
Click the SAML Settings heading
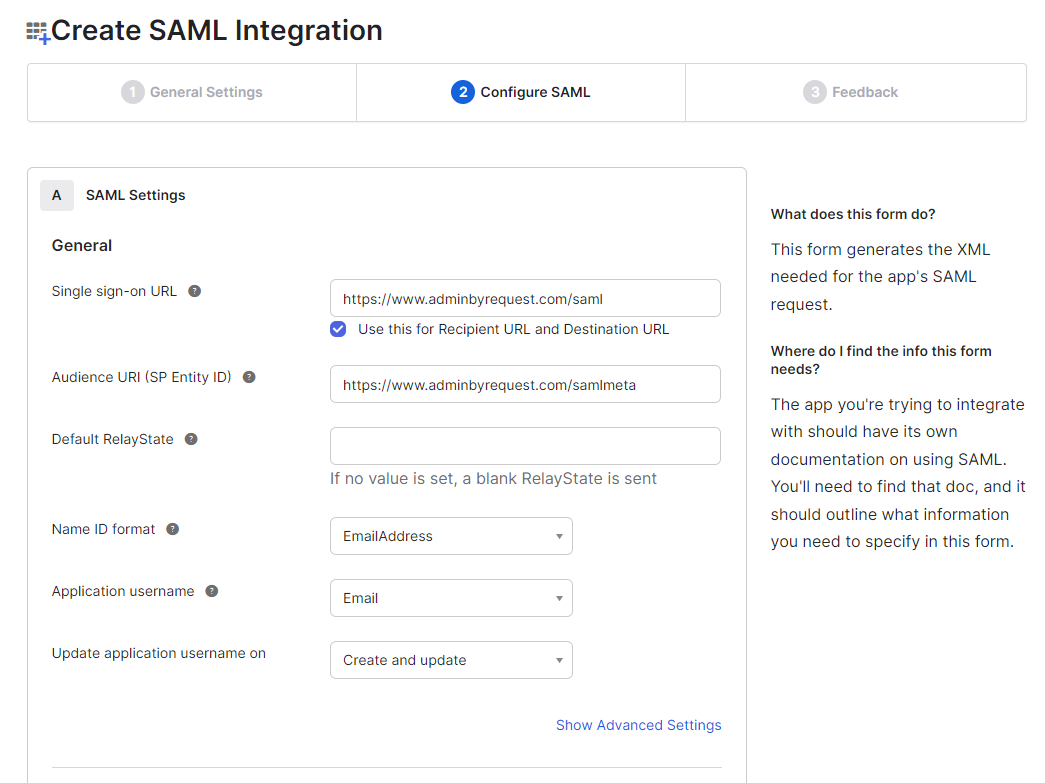point(135,195)
